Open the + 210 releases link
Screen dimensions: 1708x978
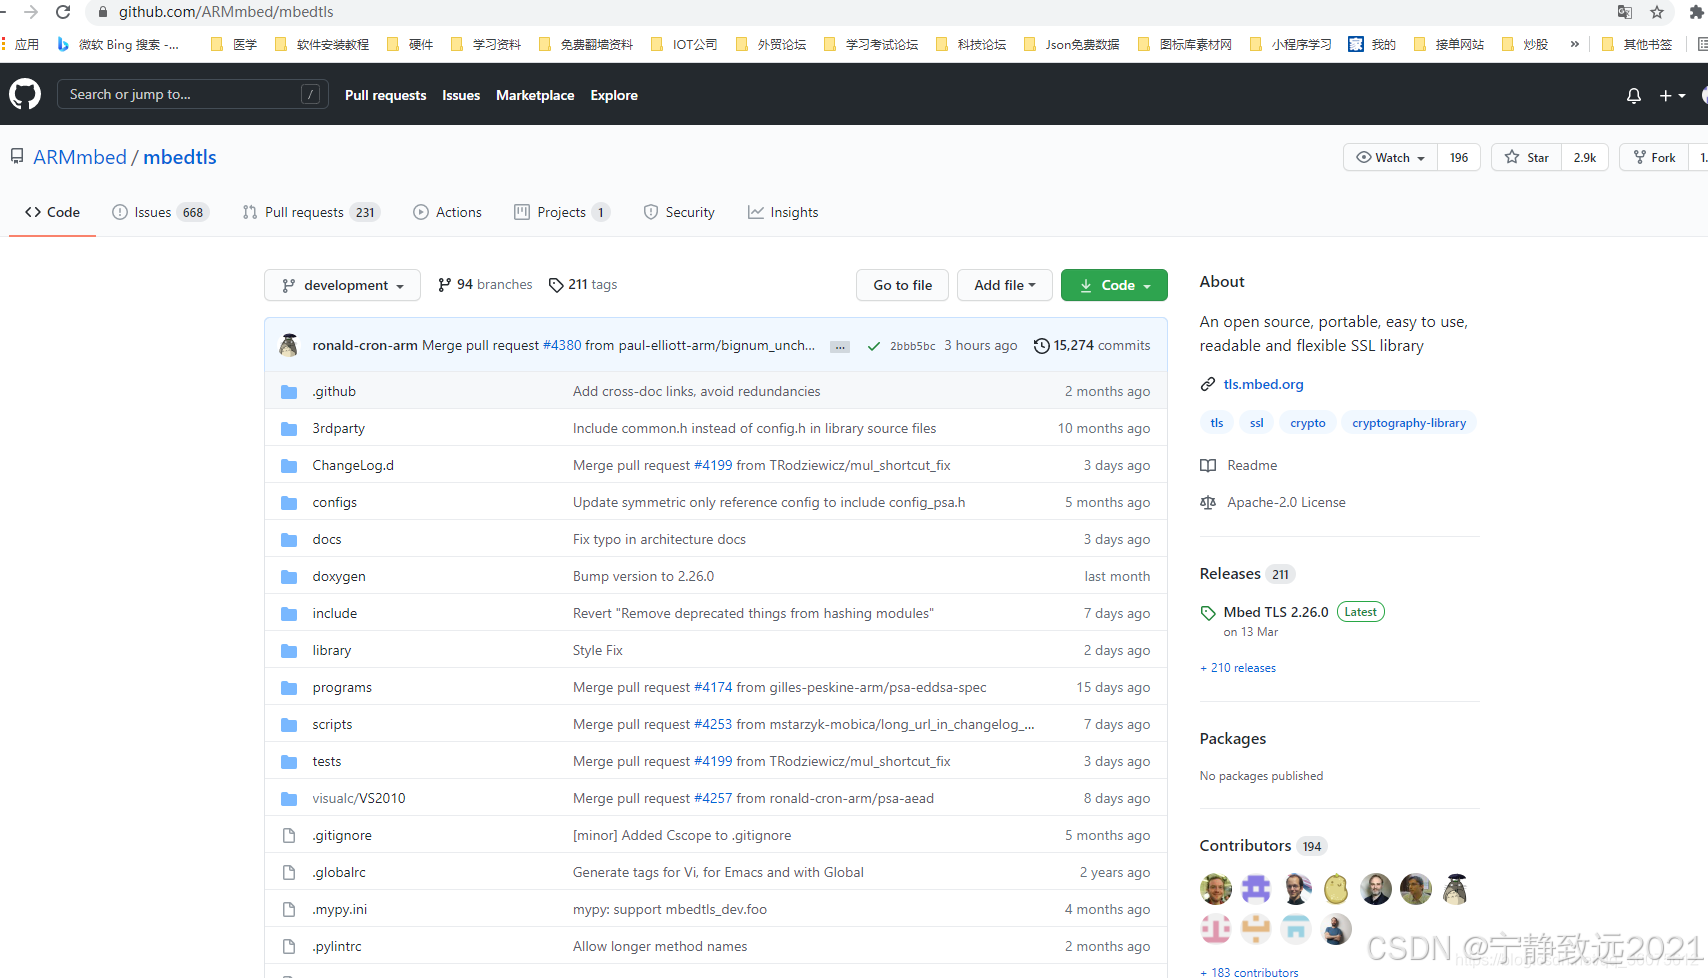click(1238, 668)
